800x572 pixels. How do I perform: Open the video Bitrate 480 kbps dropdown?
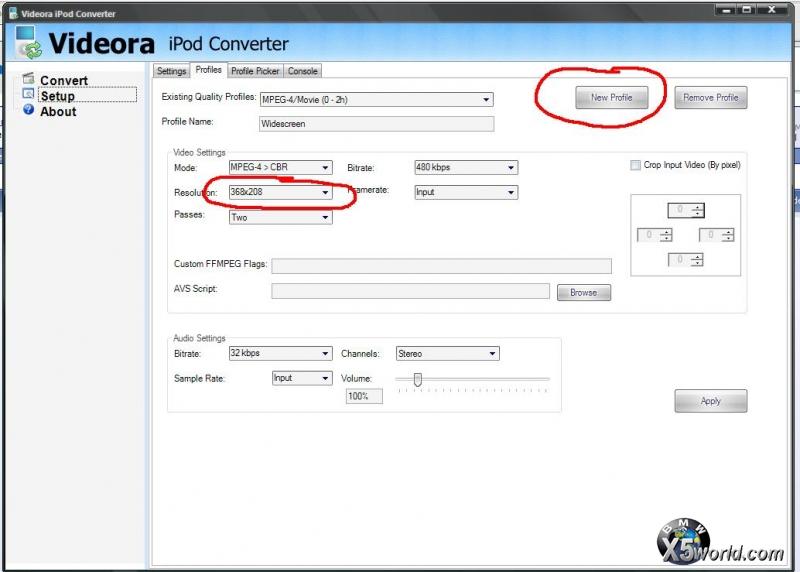pyautogui.click(x=466, y=167)
